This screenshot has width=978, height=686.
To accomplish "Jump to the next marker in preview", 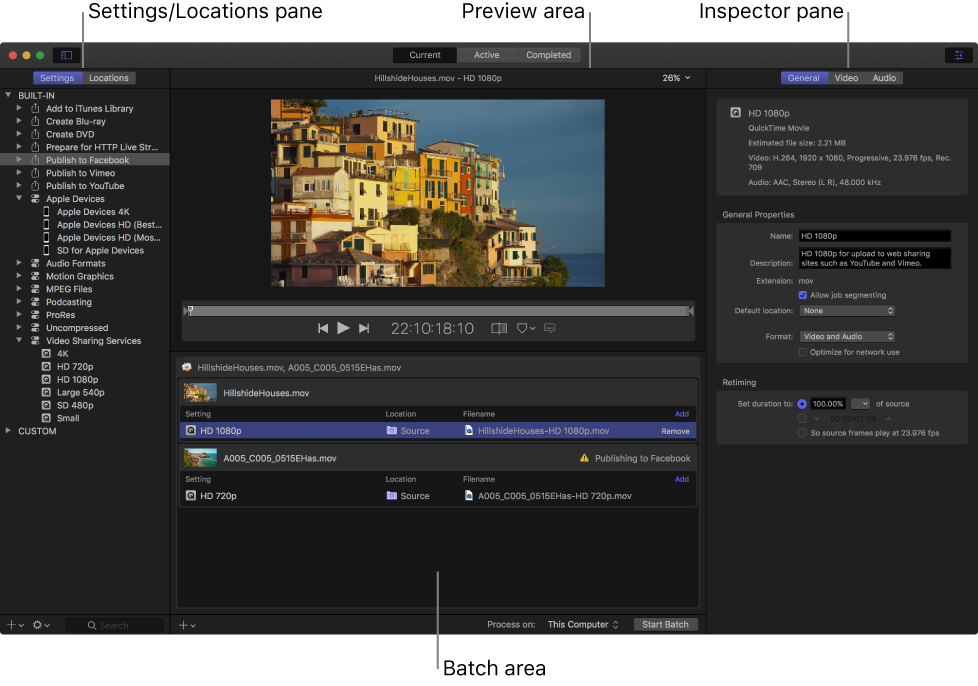I will (x=364, y=328).
